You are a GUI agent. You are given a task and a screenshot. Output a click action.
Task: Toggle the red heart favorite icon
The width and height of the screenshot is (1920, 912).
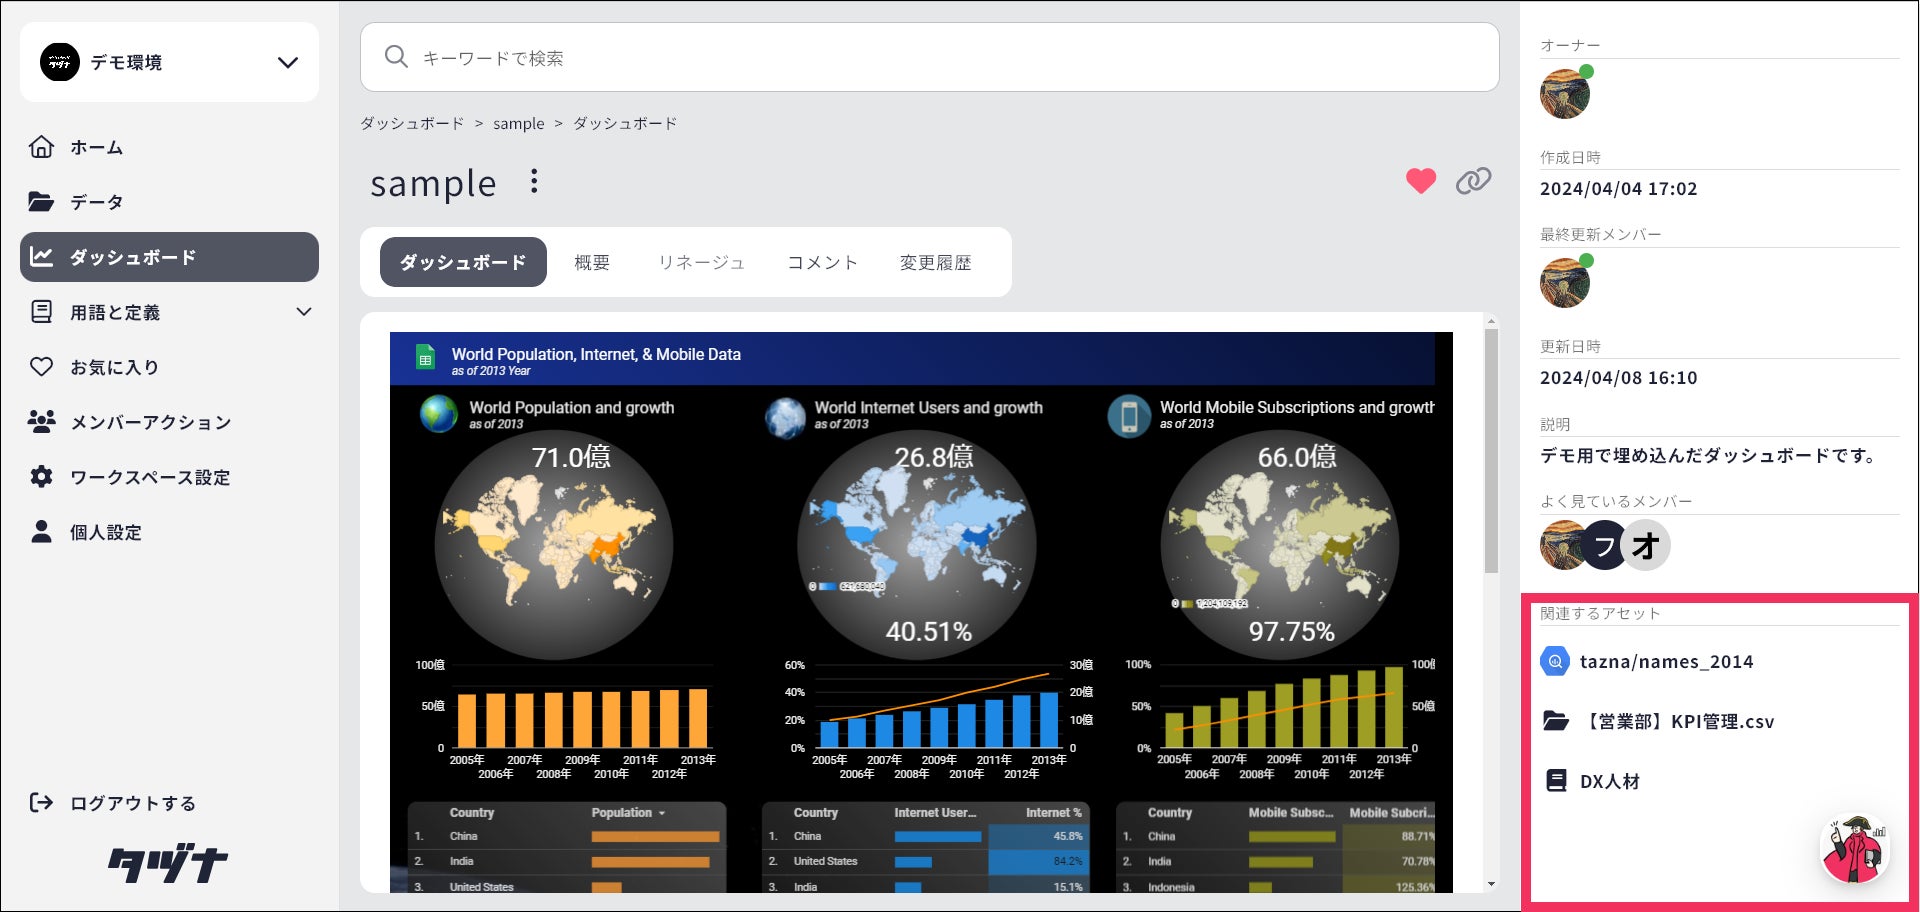[1420, 181]
